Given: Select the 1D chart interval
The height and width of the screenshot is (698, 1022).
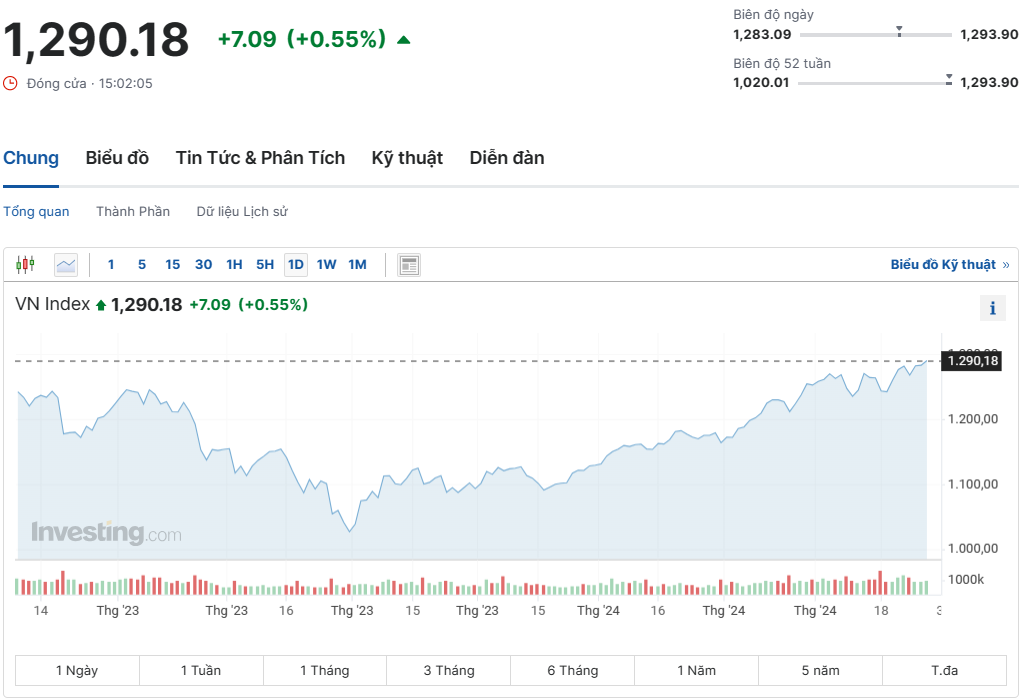Looking at the screenshot, I should click(295, 265).
